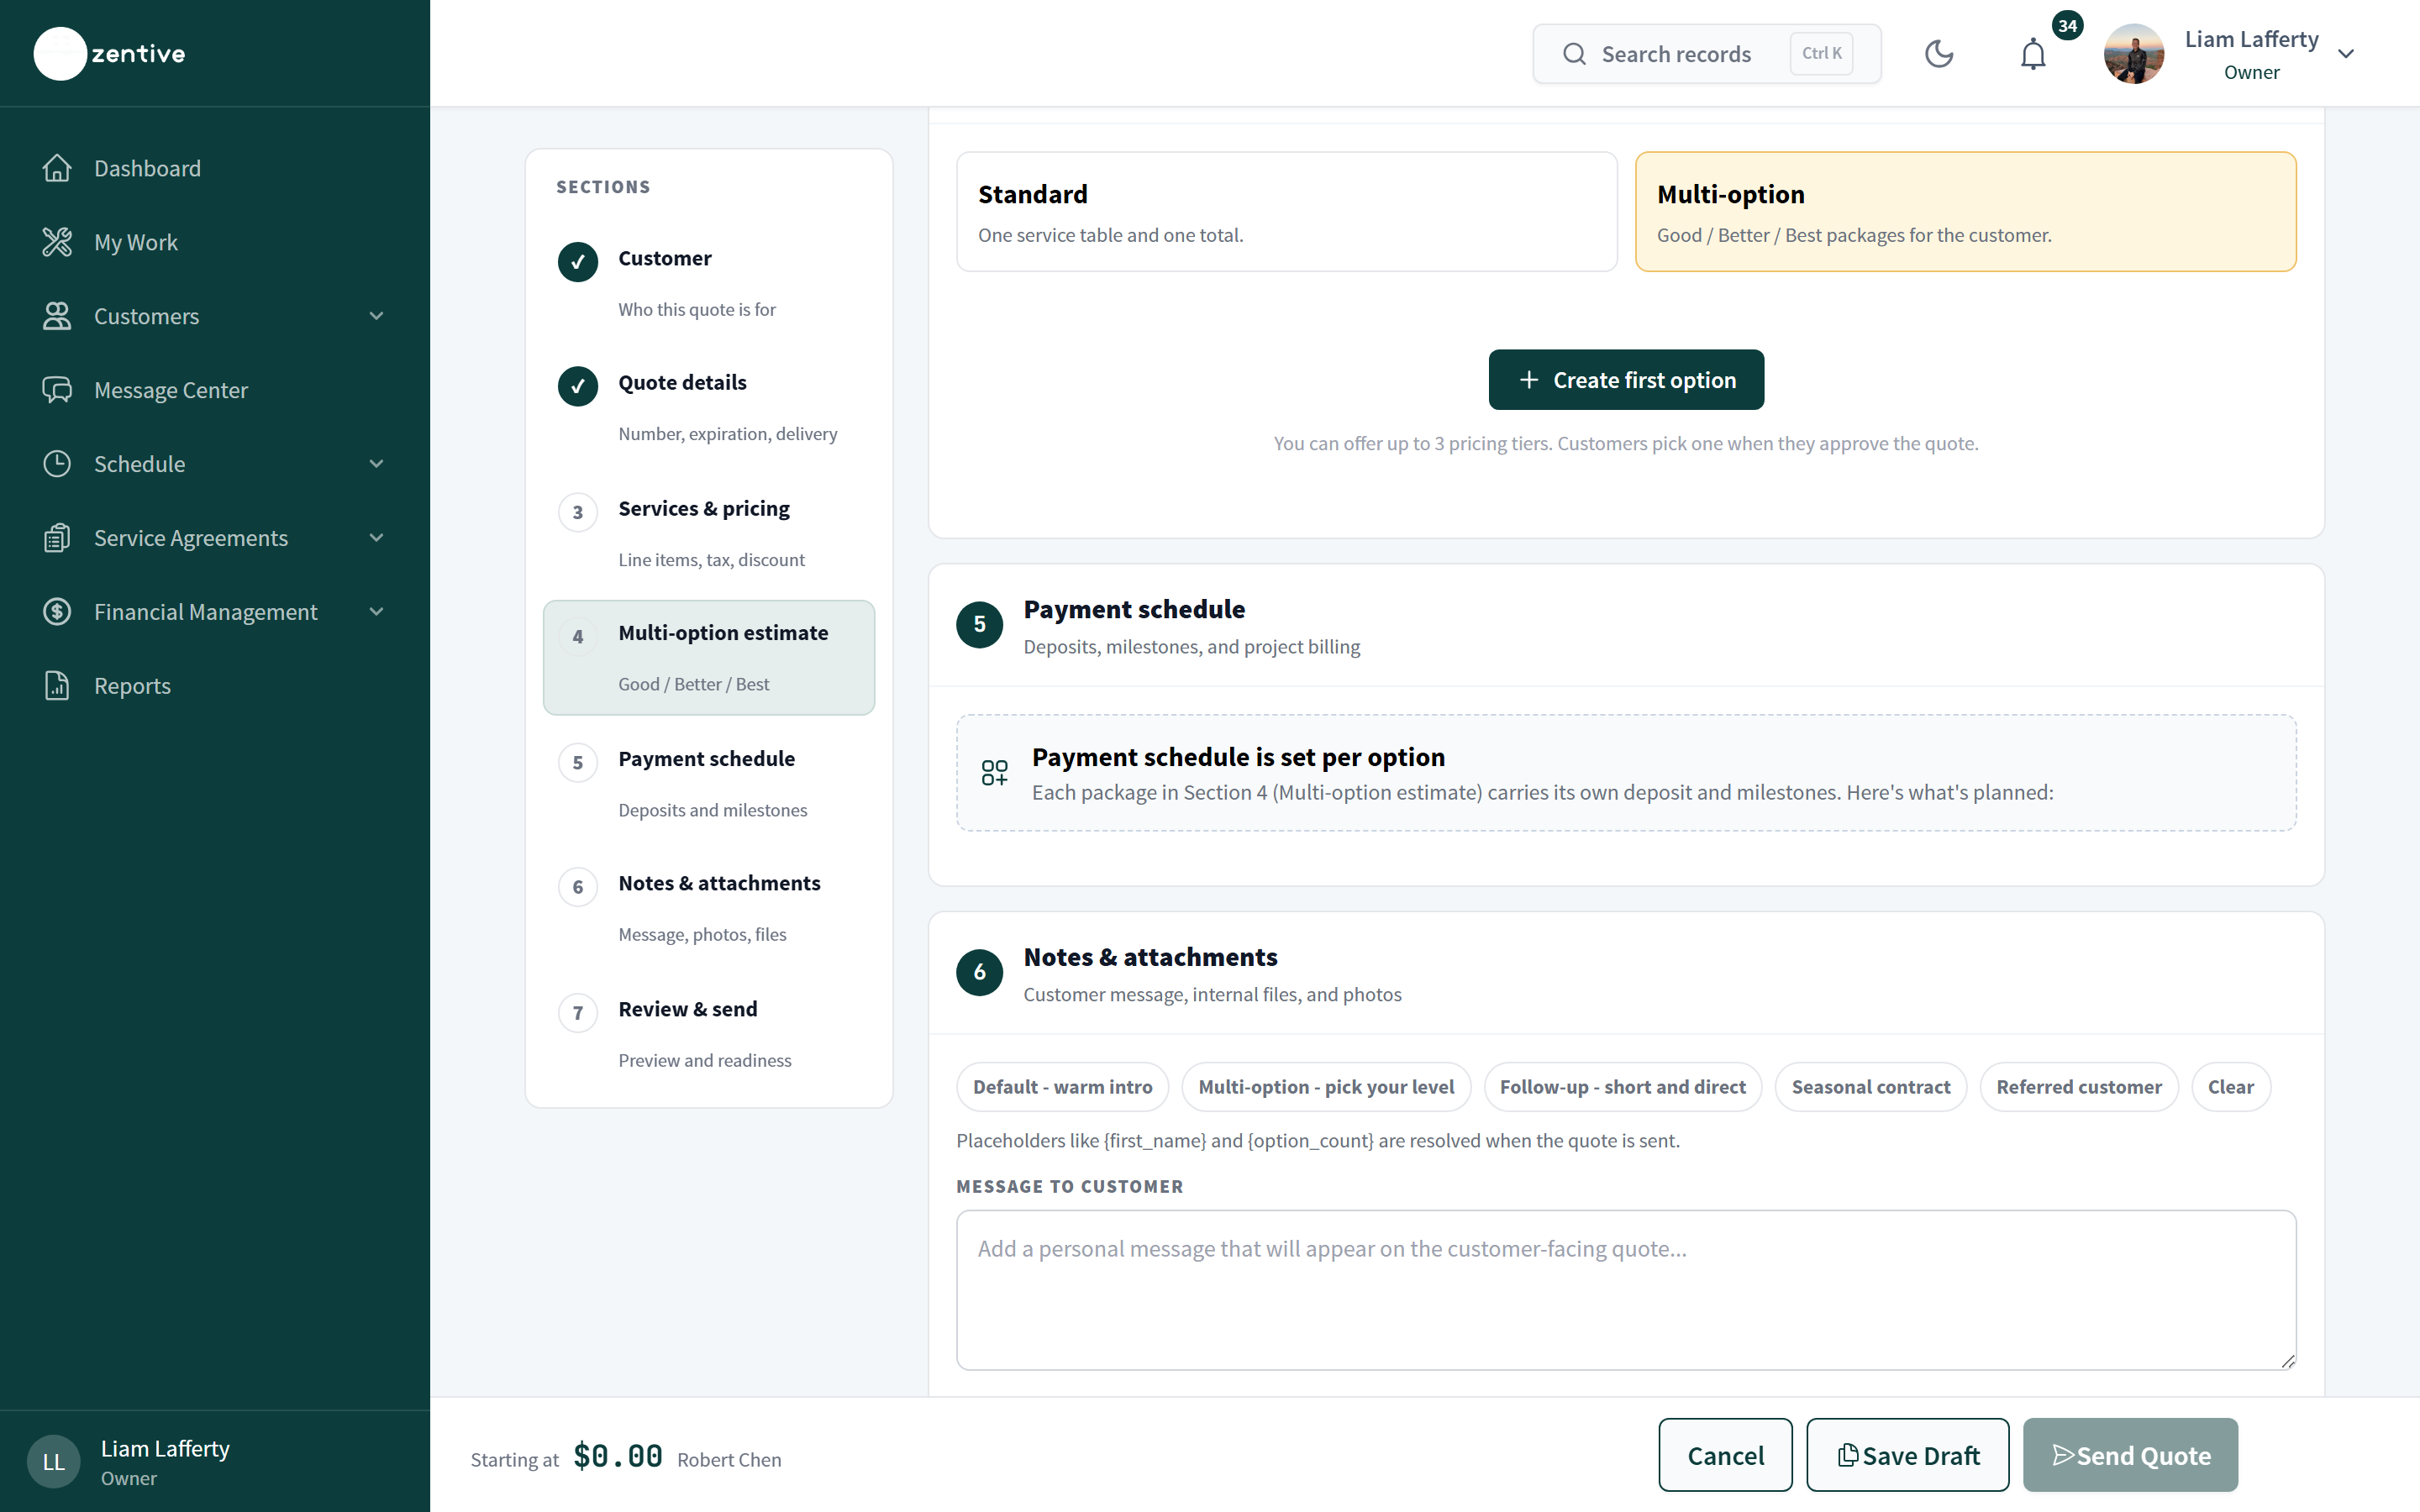Click the step 5 badge of the Payment schedule card
Screen dimensions: 2420x1512
980,624
